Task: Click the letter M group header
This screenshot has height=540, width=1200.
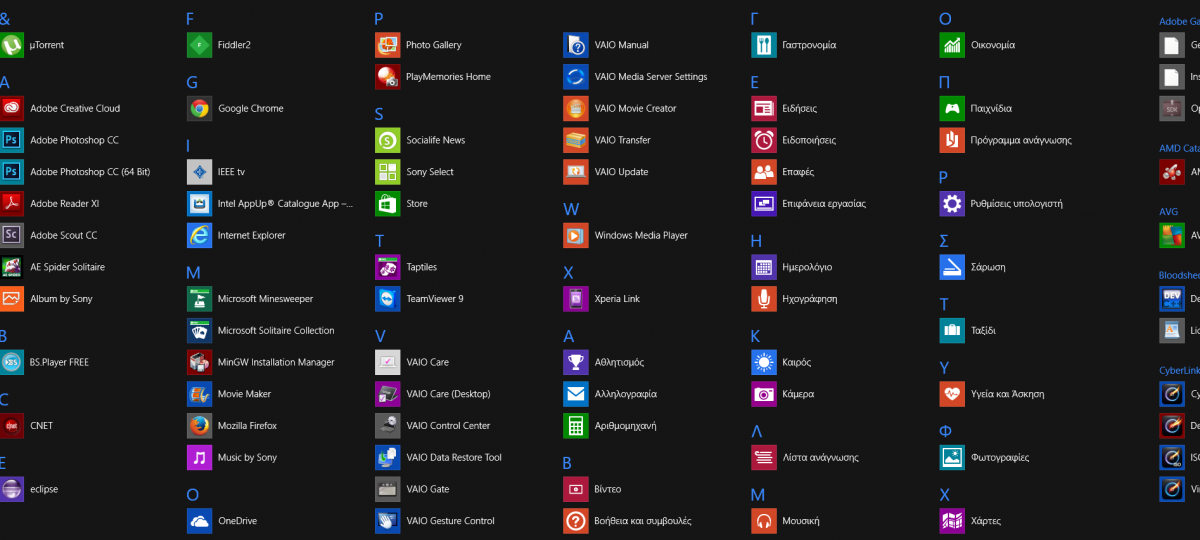Action: tap(194, 272)
